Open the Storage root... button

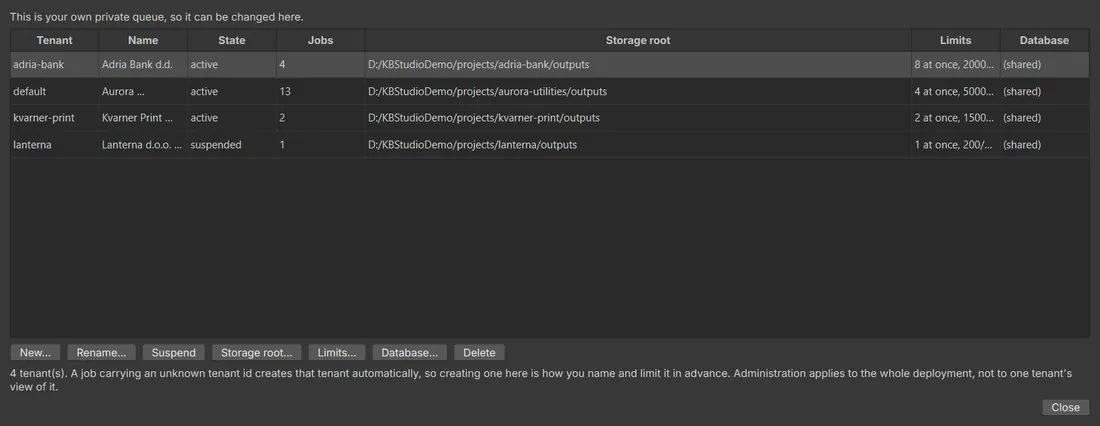(257, 352)
